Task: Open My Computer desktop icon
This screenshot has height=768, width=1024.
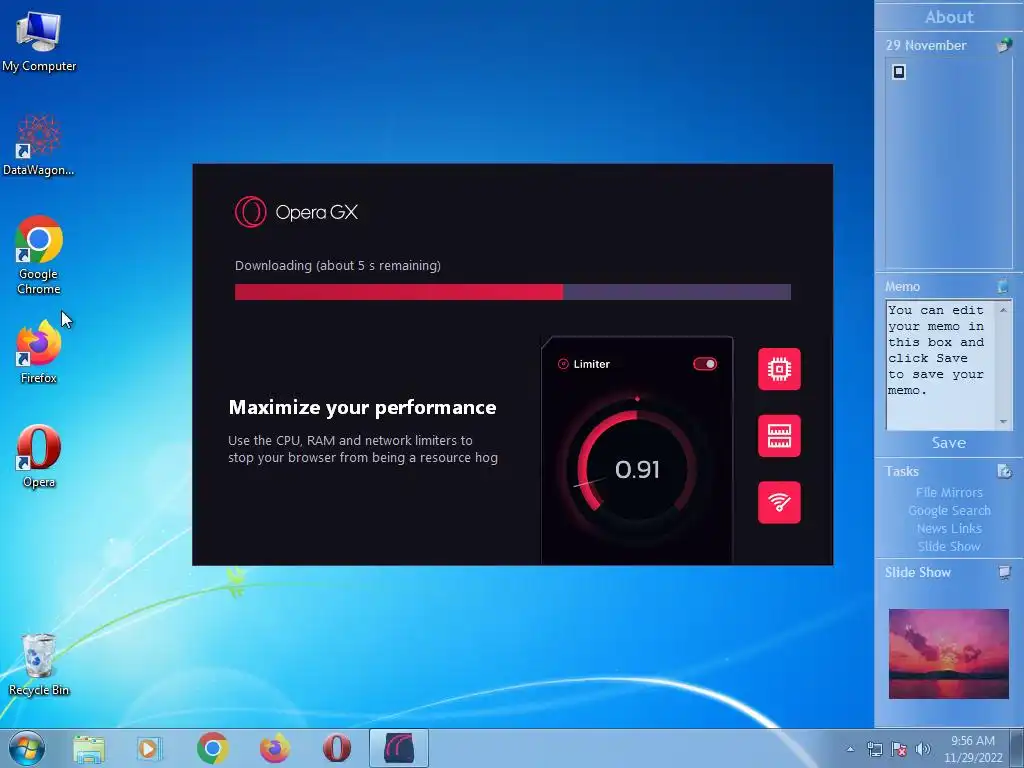Action: coord(39,42)
